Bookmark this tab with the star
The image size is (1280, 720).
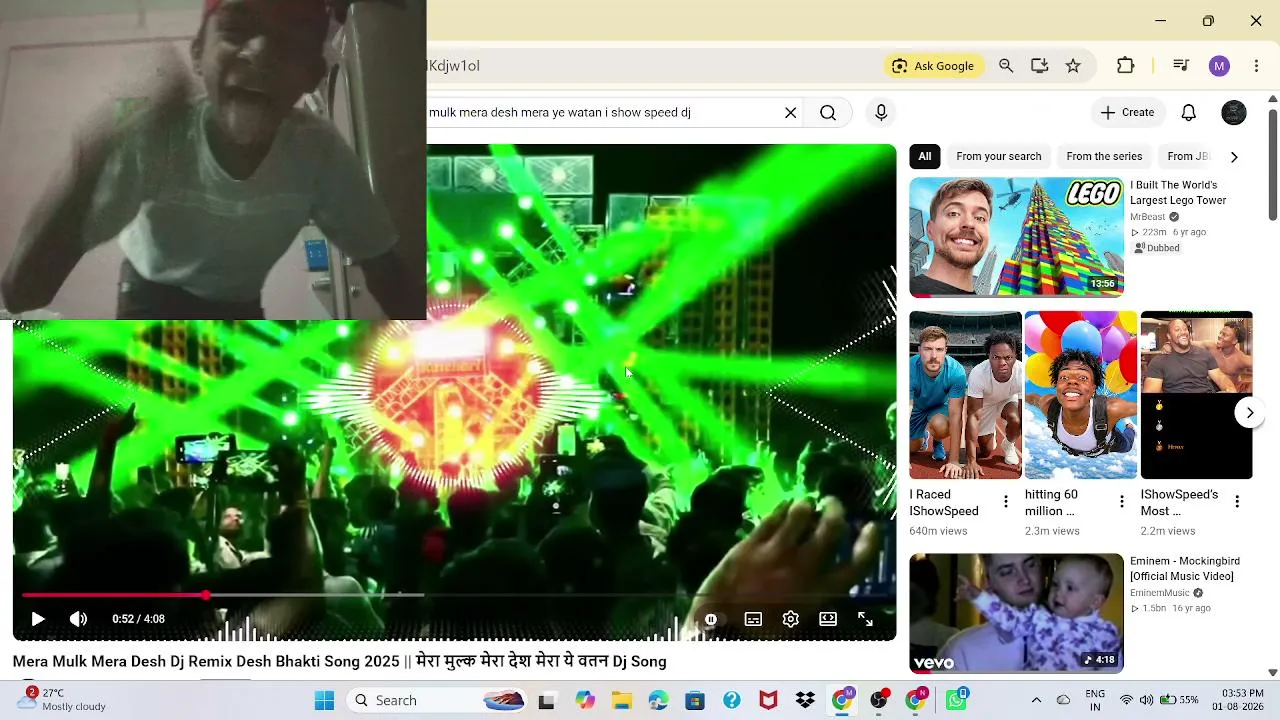pyautogui.click(x=1073, y=66)
